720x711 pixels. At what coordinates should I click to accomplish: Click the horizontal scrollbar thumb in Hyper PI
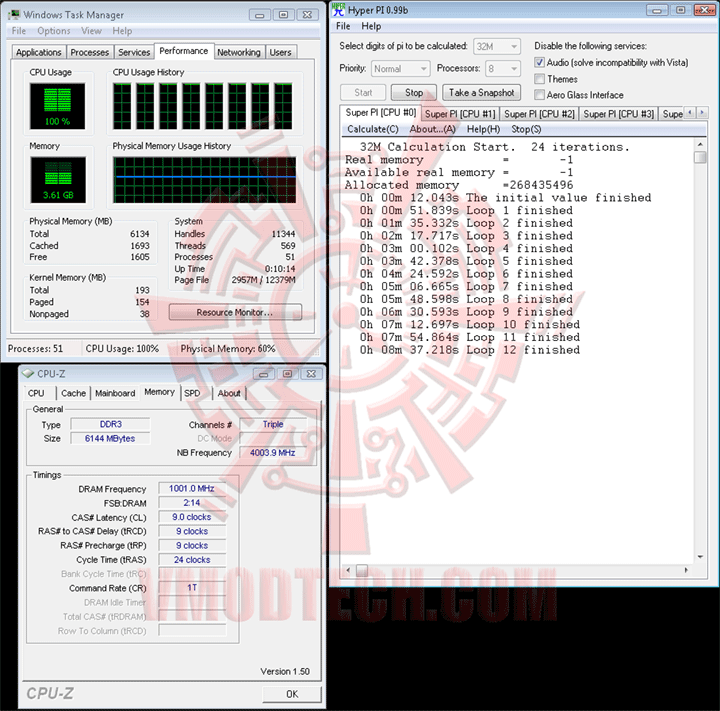362,570
